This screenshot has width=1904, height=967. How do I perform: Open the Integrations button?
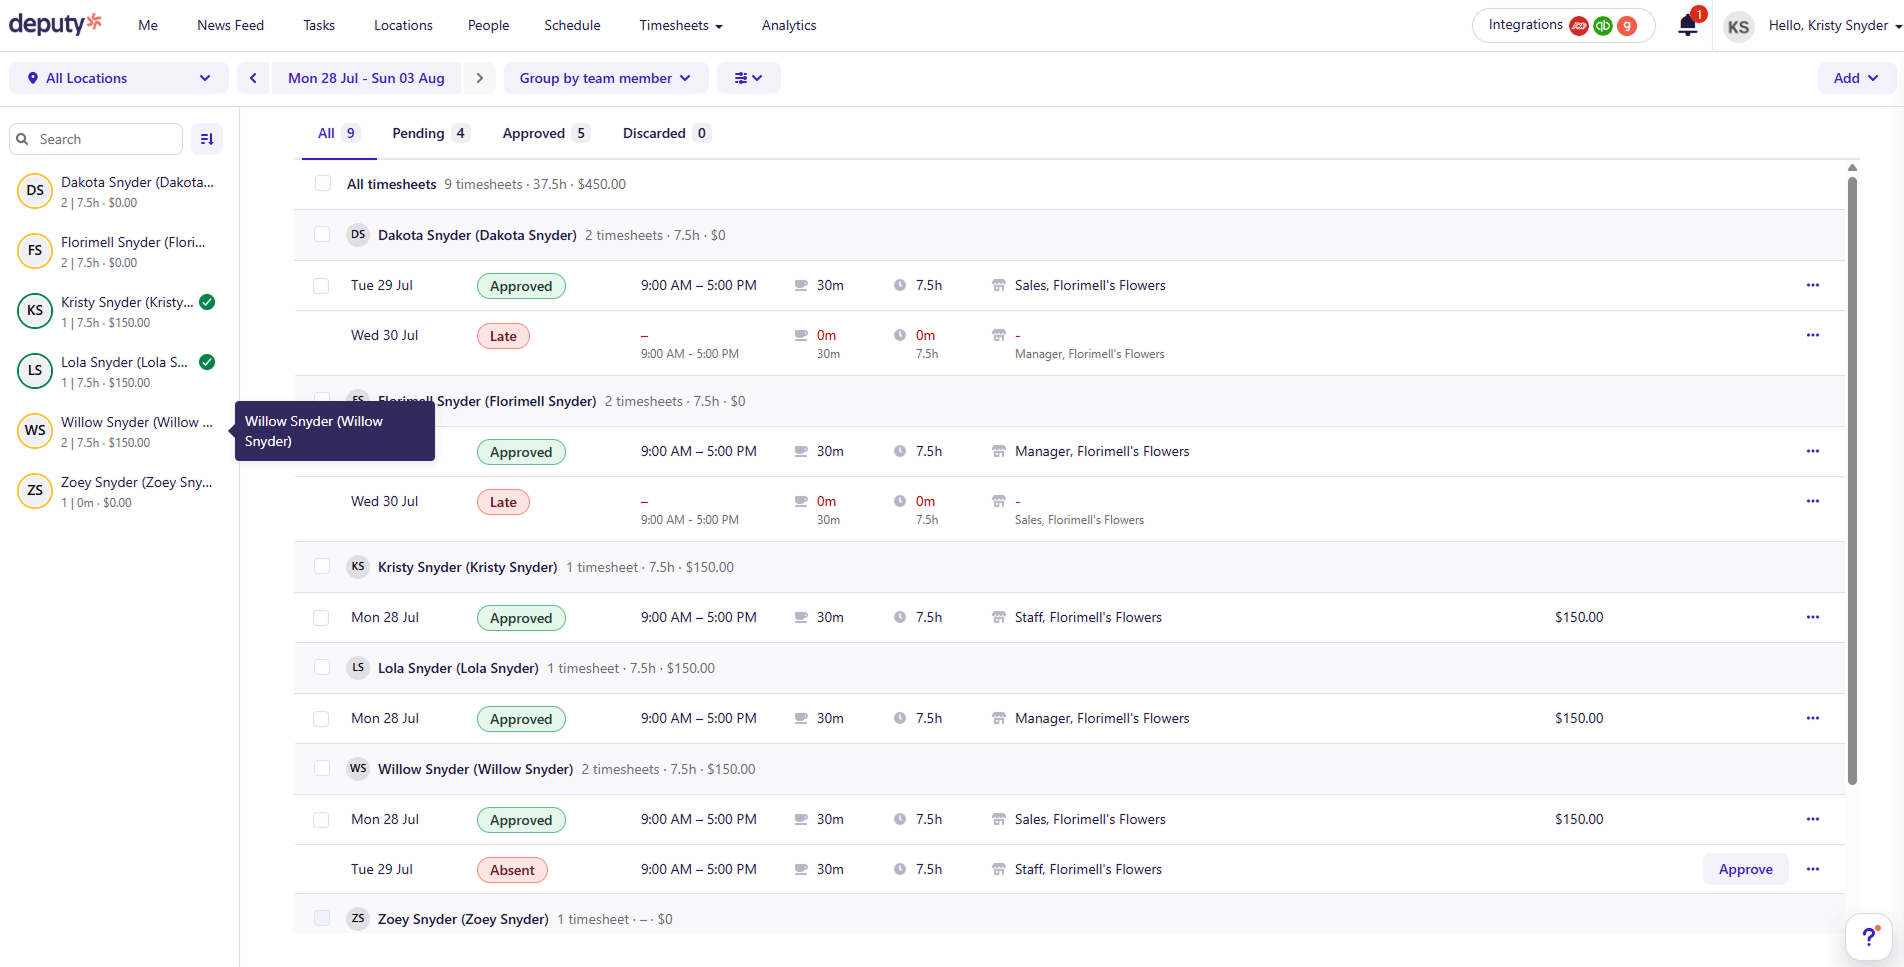coord(1563,25)
